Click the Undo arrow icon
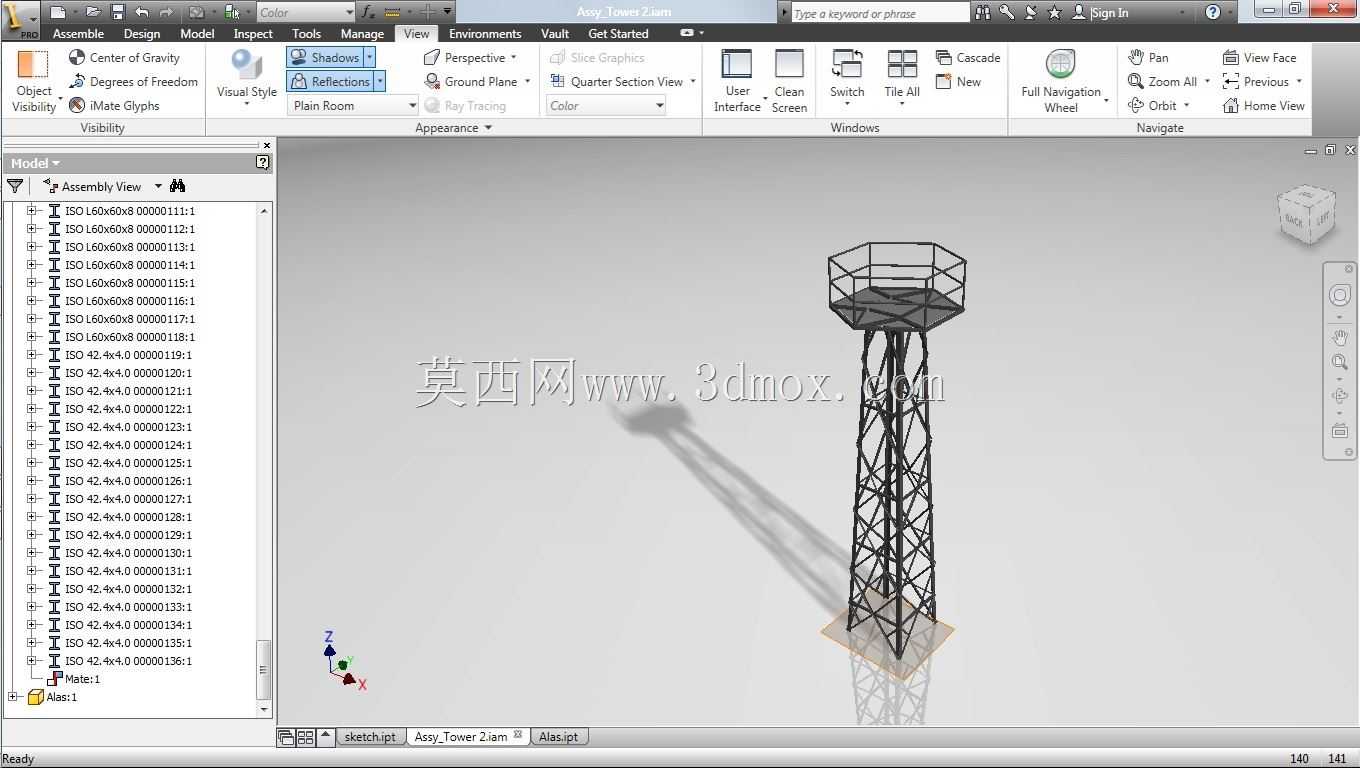The width and height of the screenshot is (1360, 768). (x=141, y=12)
